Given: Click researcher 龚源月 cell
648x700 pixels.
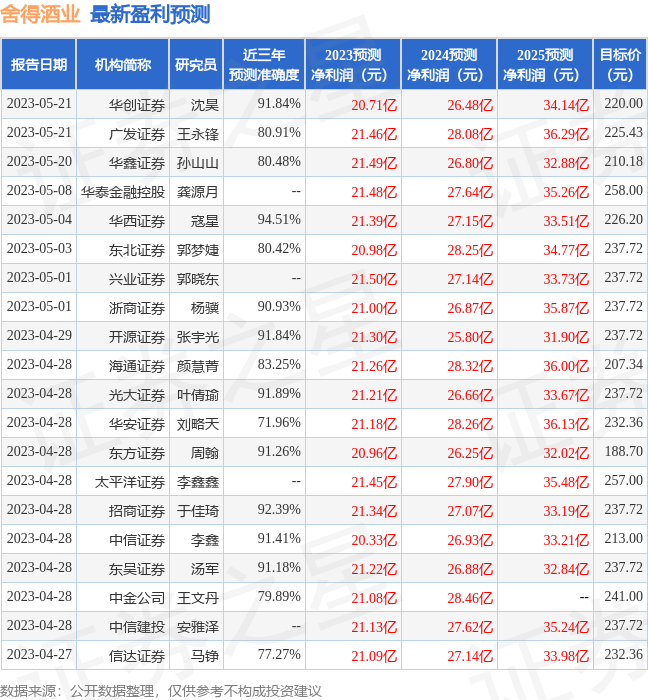Looking at the screenshot, I should tap(198, 192).
